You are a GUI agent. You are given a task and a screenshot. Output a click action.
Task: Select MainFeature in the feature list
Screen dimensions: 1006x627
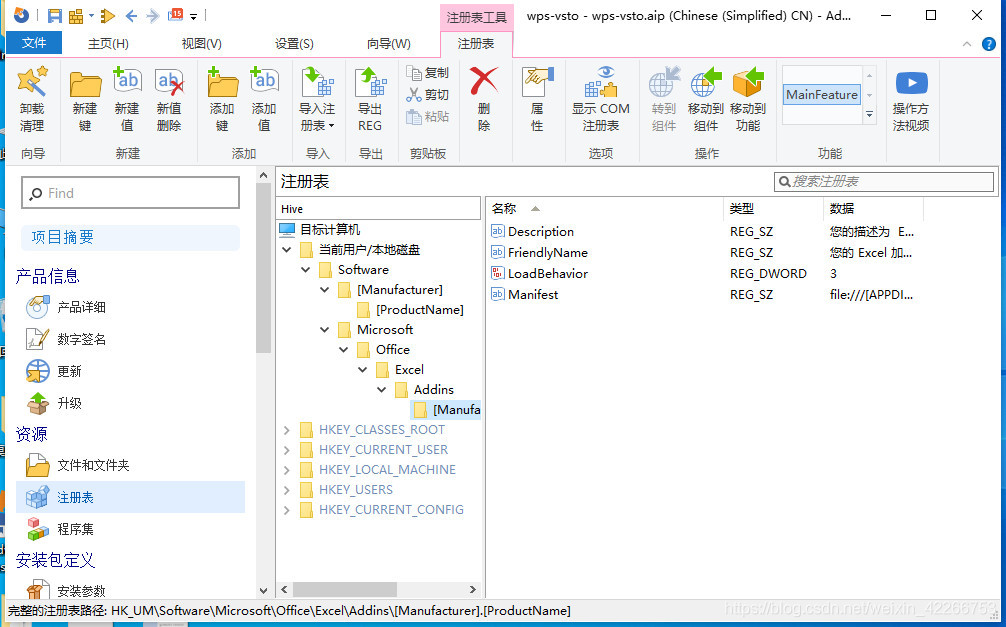pyautogui.click(x=822, y=94)
